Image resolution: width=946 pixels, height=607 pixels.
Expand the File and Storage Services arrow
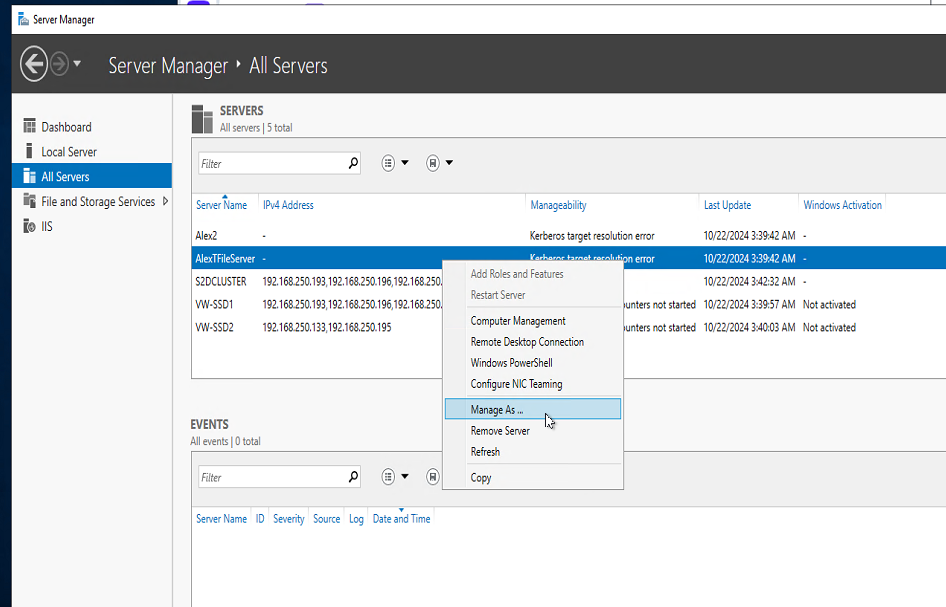pyautogui.click(x=165, y=201)
